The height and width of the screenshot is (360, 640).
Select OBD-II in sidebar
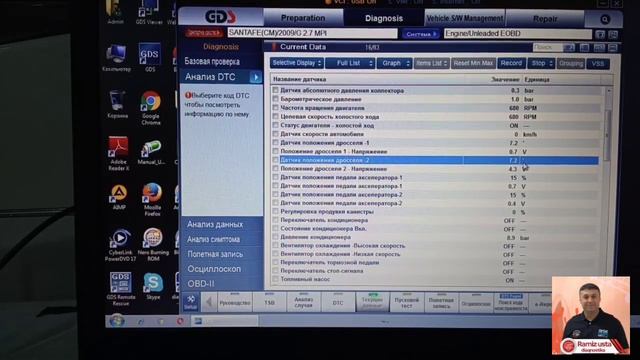[x=201, y=284]
